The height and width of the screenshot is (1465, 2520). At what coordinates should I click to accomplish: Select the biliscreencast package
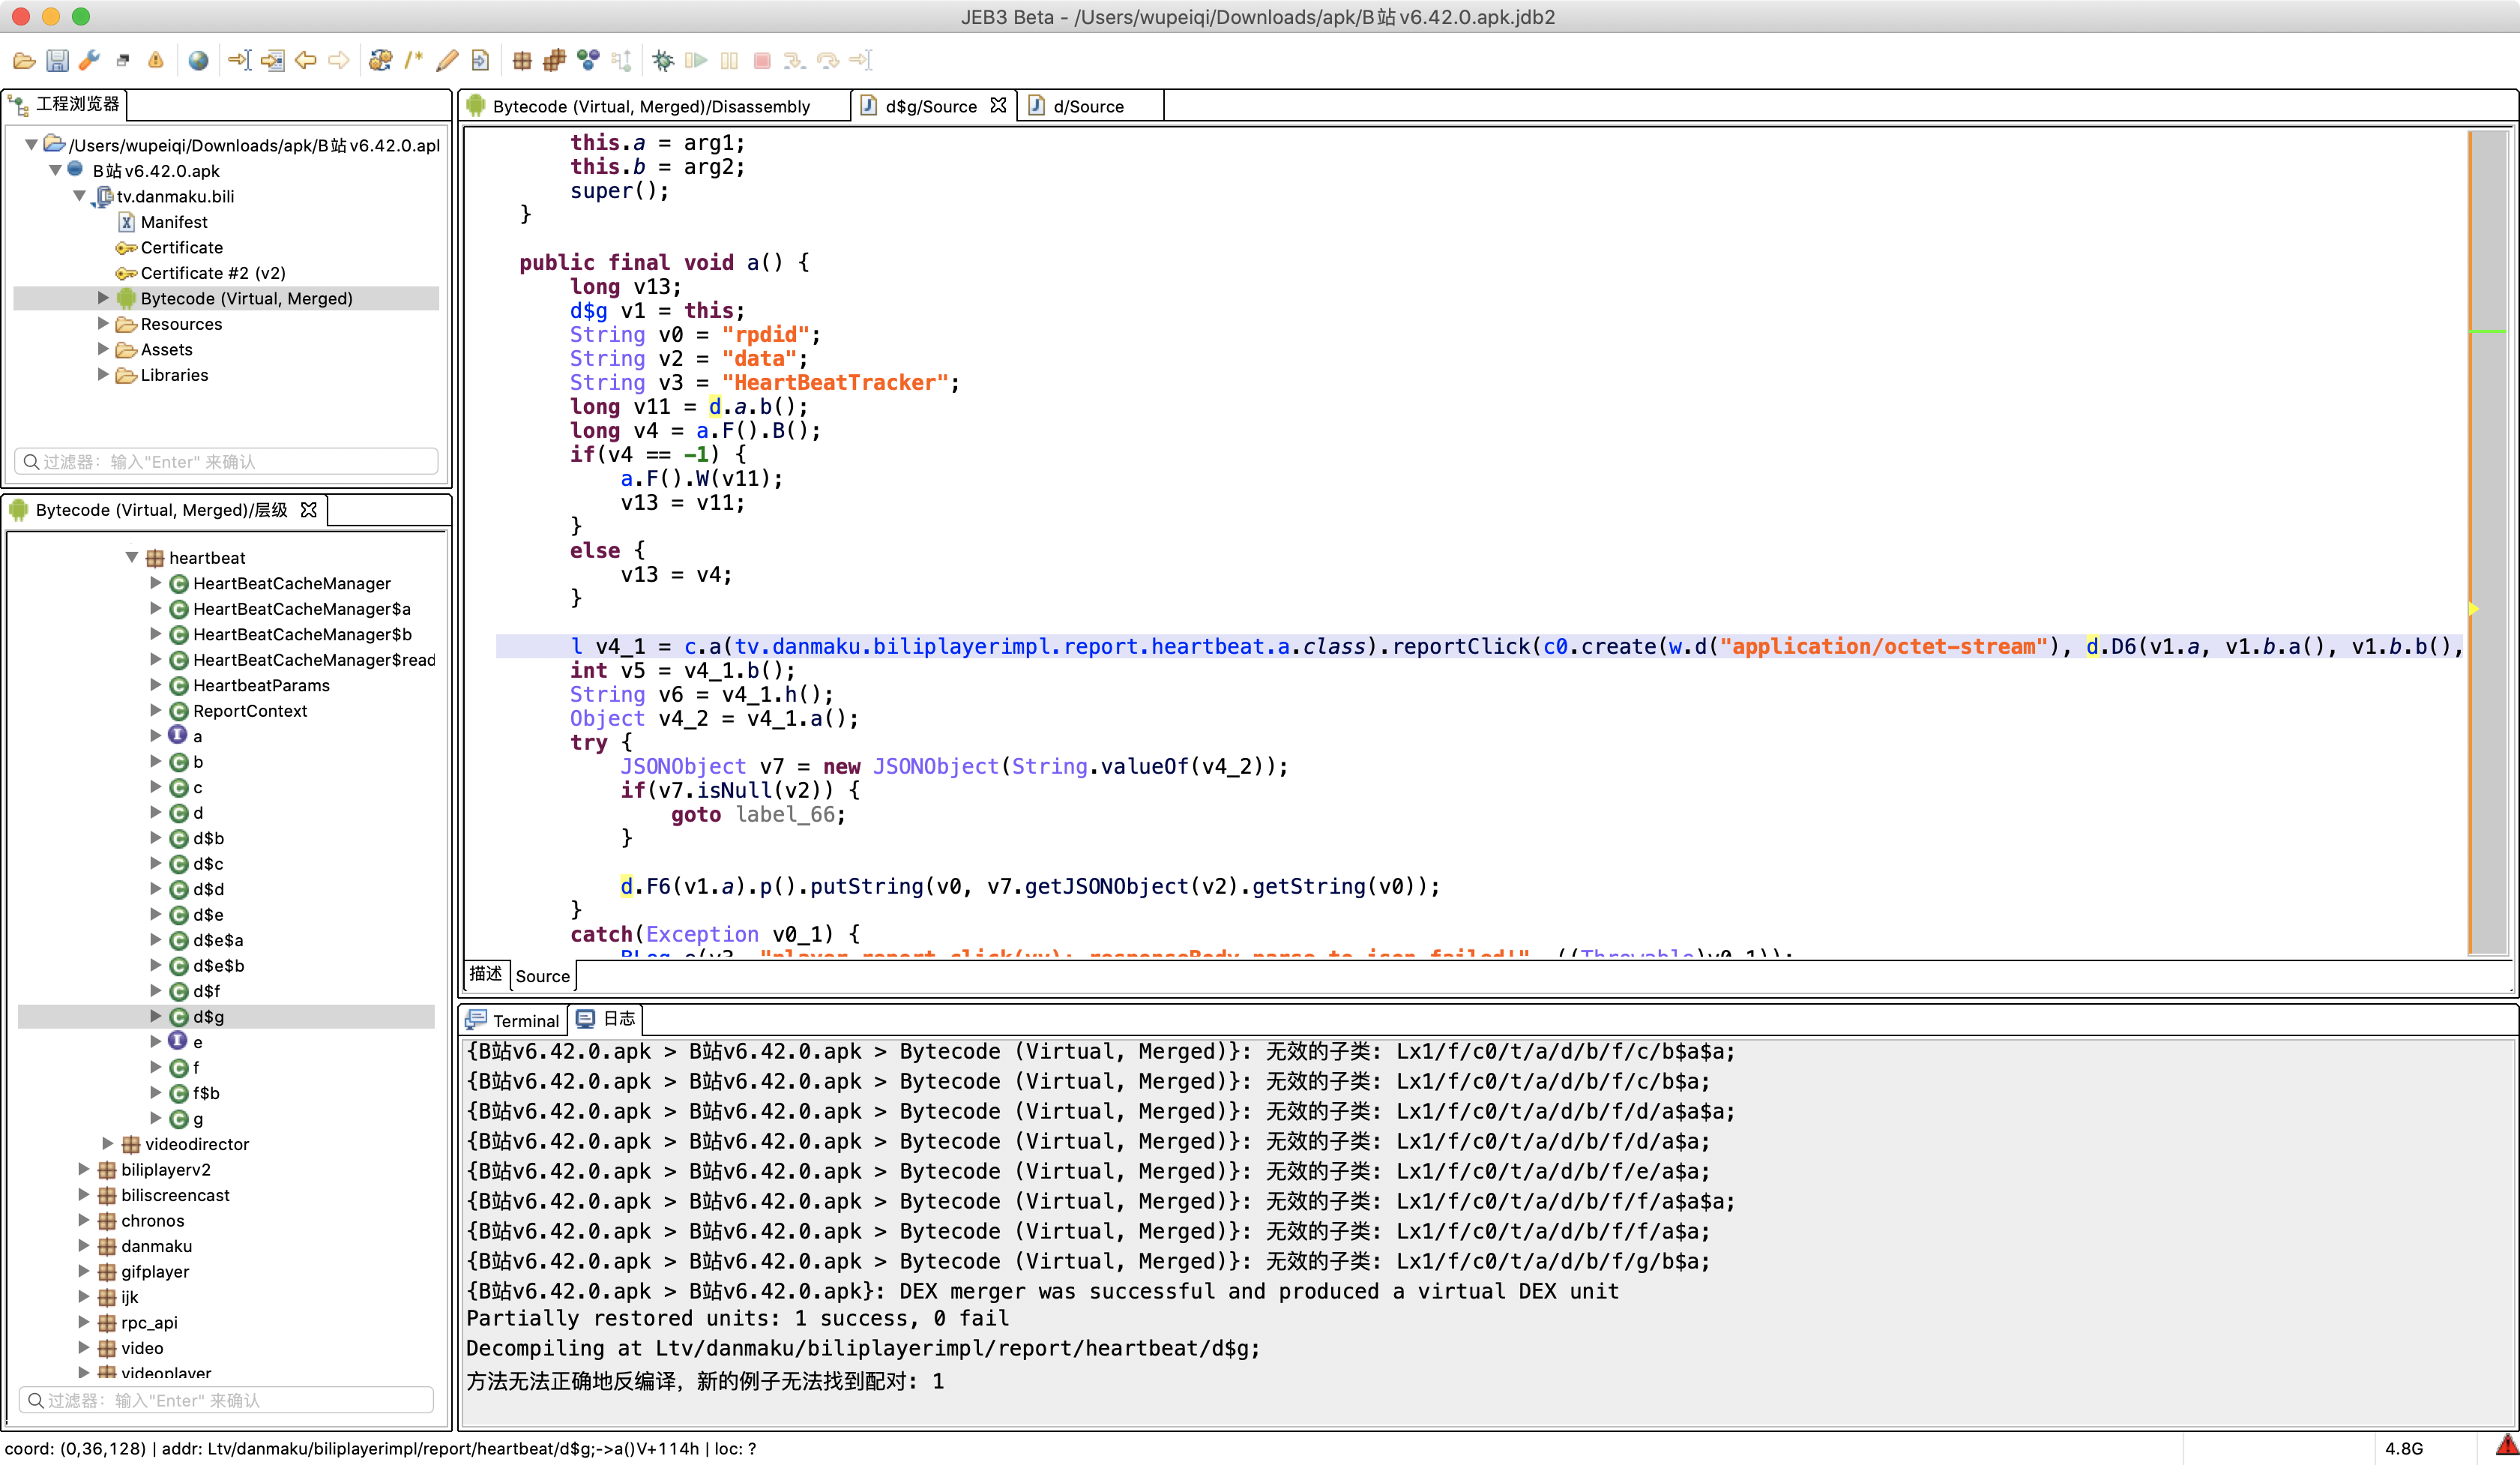(175, 1195)
